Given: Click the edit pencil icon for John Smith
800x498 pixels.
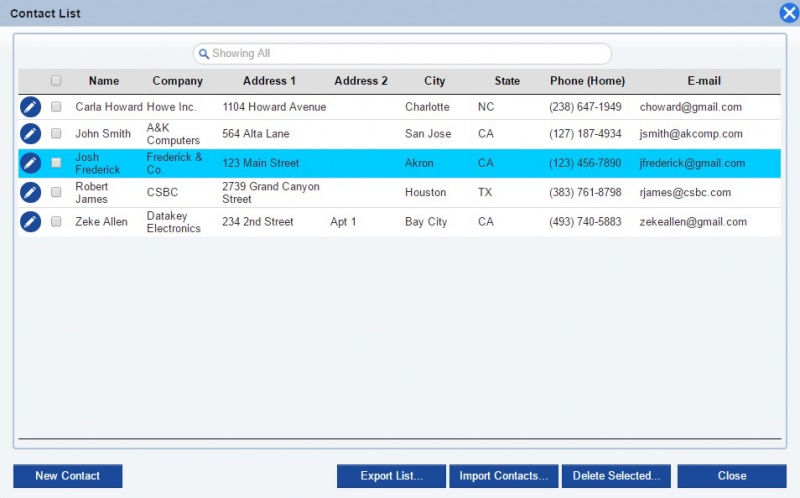Looking at the screenshot, I should pos(30,134).
